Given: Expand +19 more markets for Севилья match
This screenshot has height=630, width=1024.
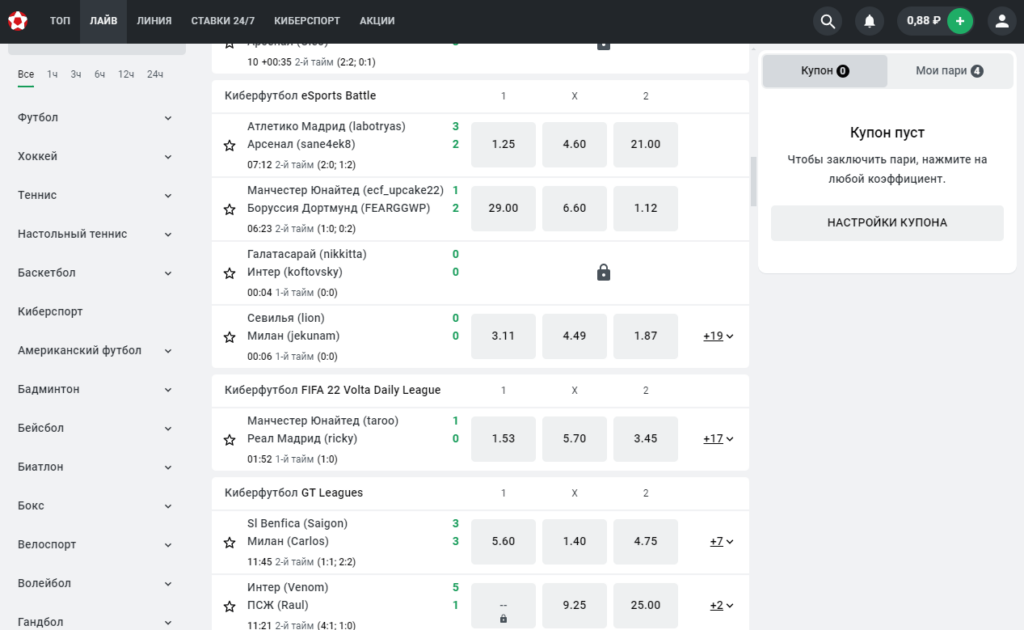Looking at the screenshot, I should pyautogui.click(x=718, y=336).
